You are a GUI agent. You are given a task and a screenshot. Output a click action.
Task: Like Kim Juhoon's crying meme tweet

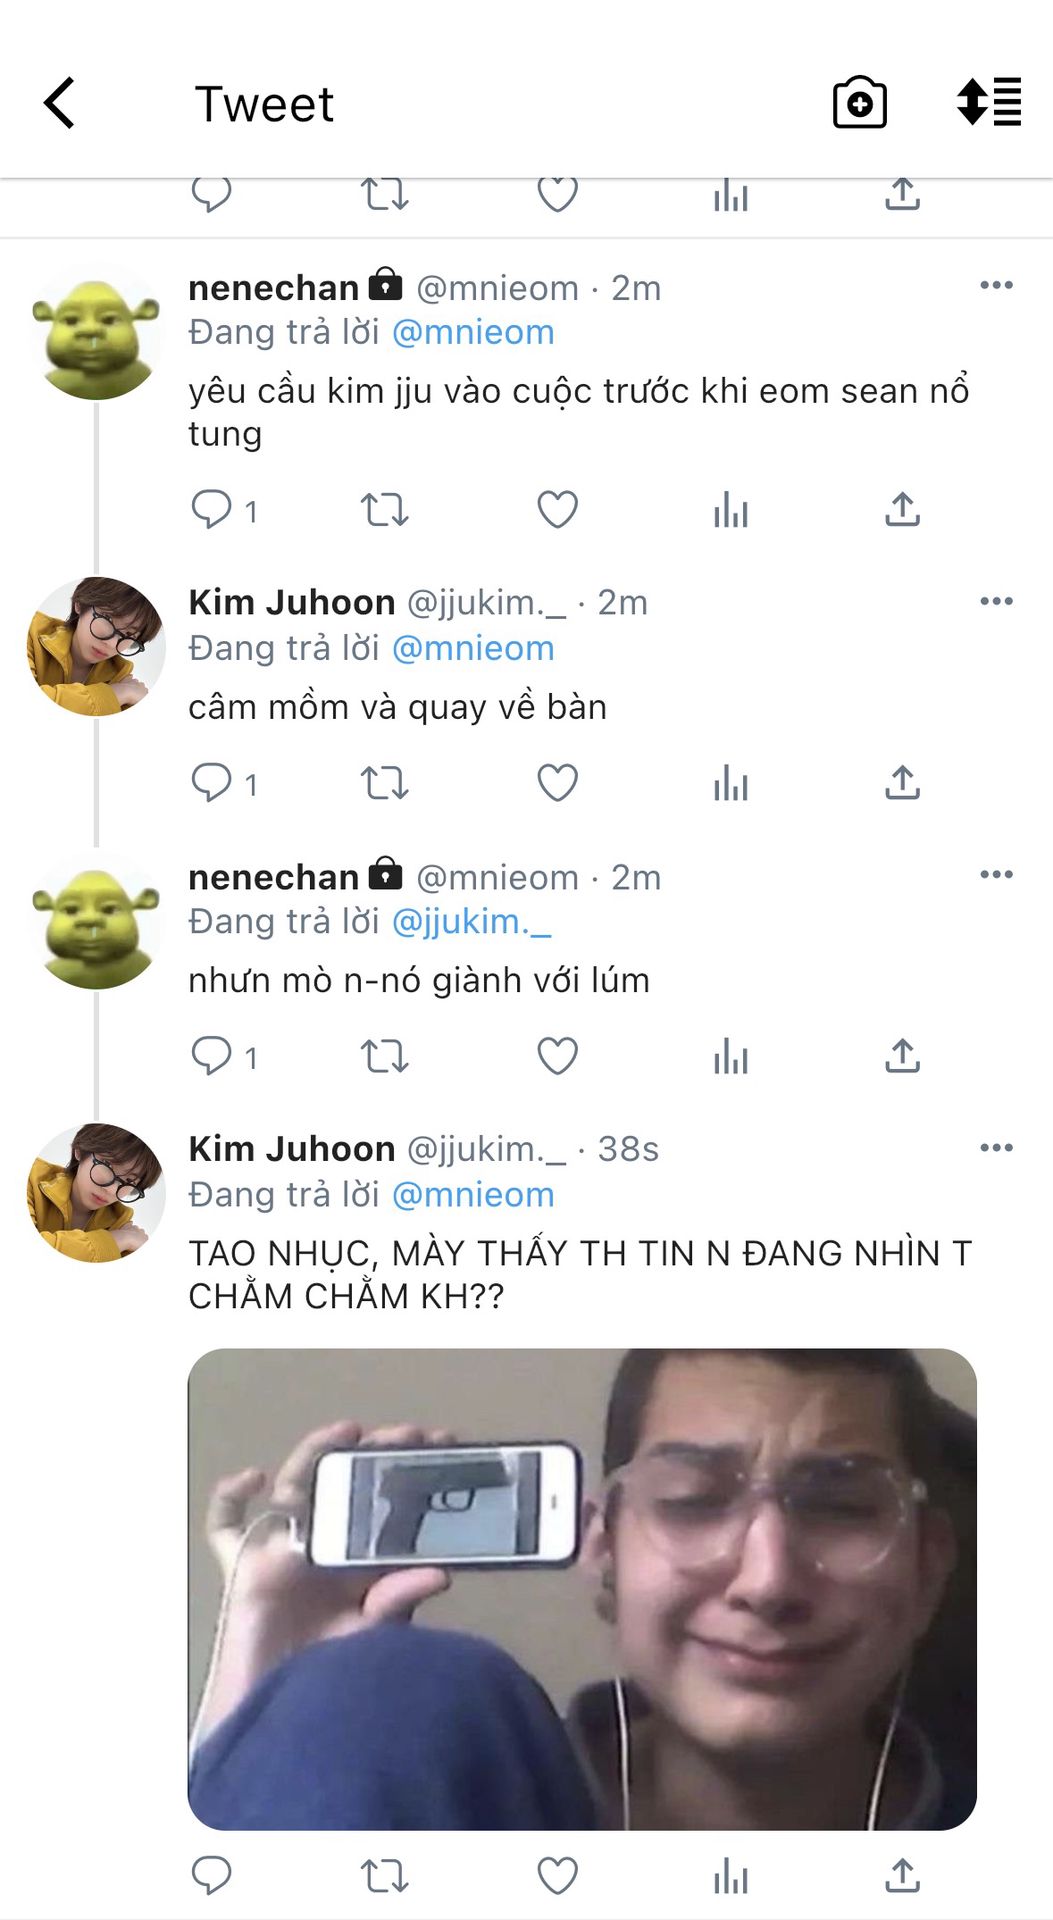pyautogui.click(x=557, y=1876)
